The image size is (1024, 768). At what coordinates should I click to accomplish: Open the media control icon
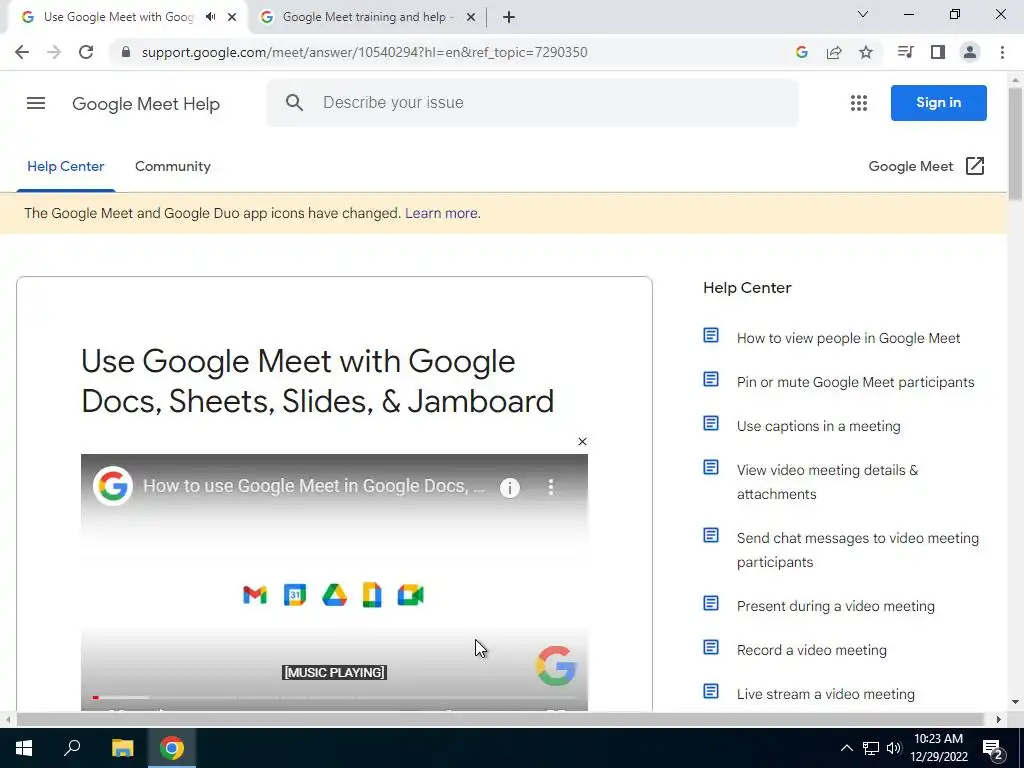tap(905, 52)
